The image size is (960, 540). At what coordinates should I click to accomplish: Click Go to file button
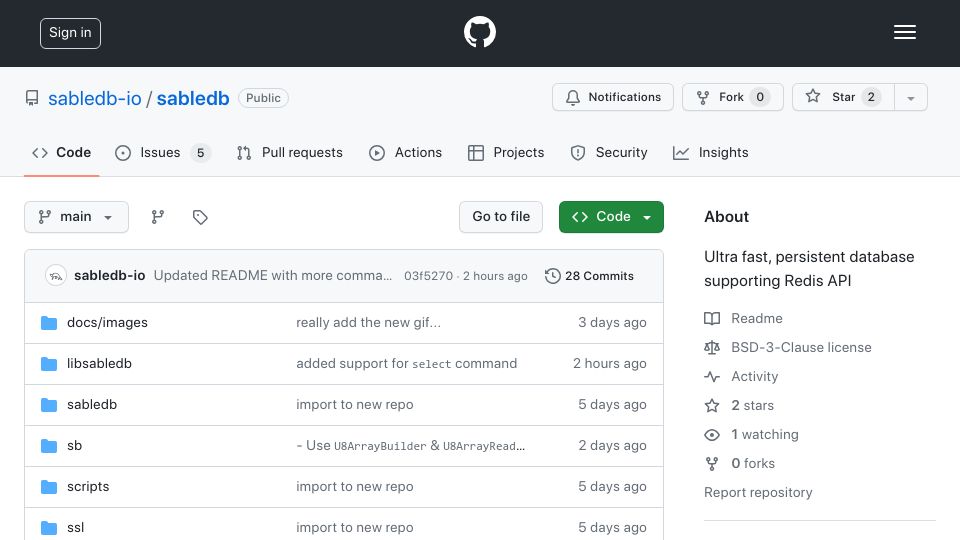pyautogui.click(x=501, y=217)
